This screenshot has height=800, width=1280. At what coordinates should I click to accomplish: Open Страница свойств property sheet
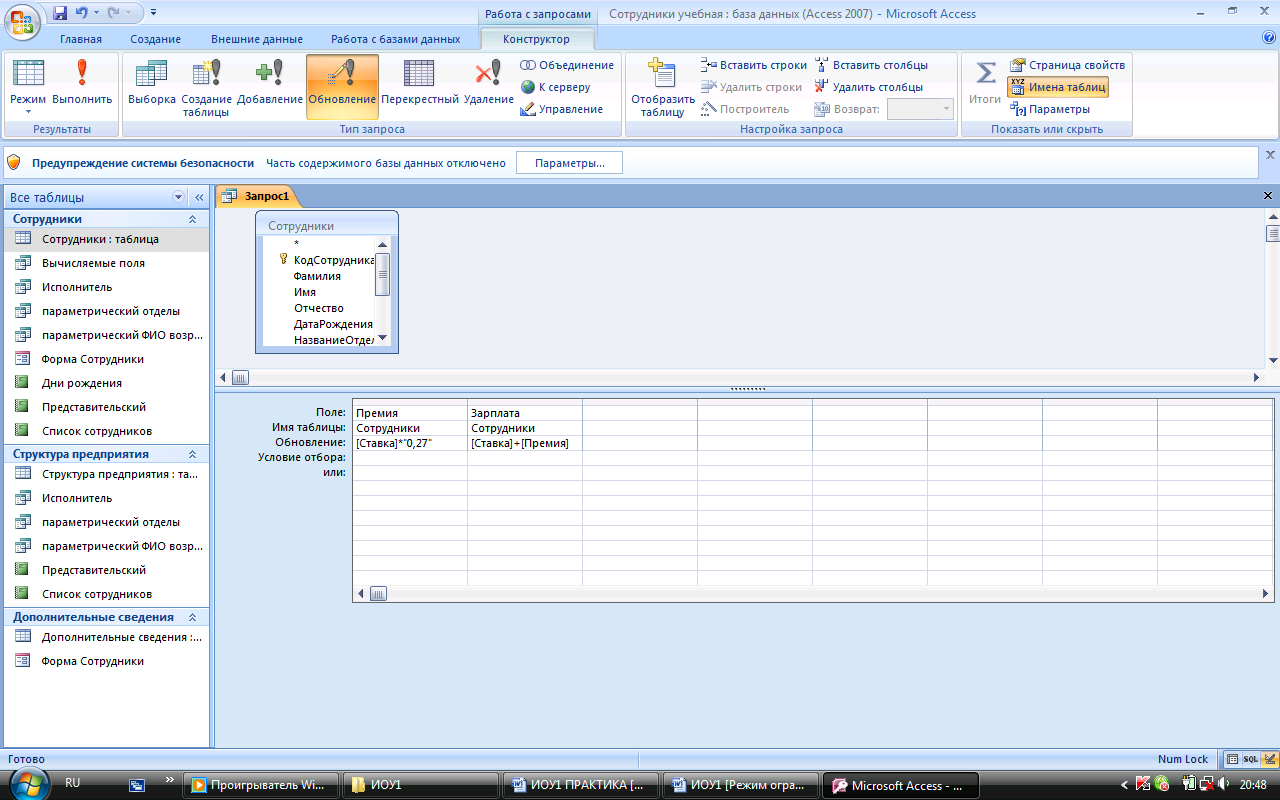(x=1067, y=65)
